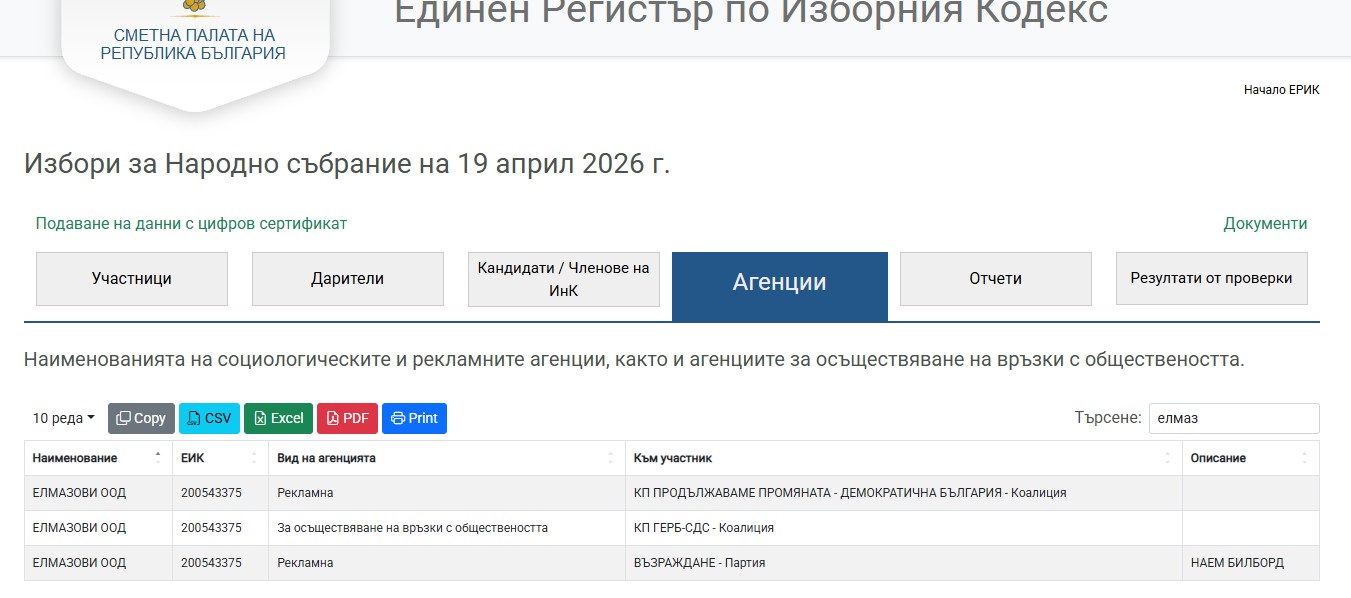Screen dimensions: 1351x598
Task: Open Подаване на данни с цифров сертификат
Action: [x=191, y=224]
